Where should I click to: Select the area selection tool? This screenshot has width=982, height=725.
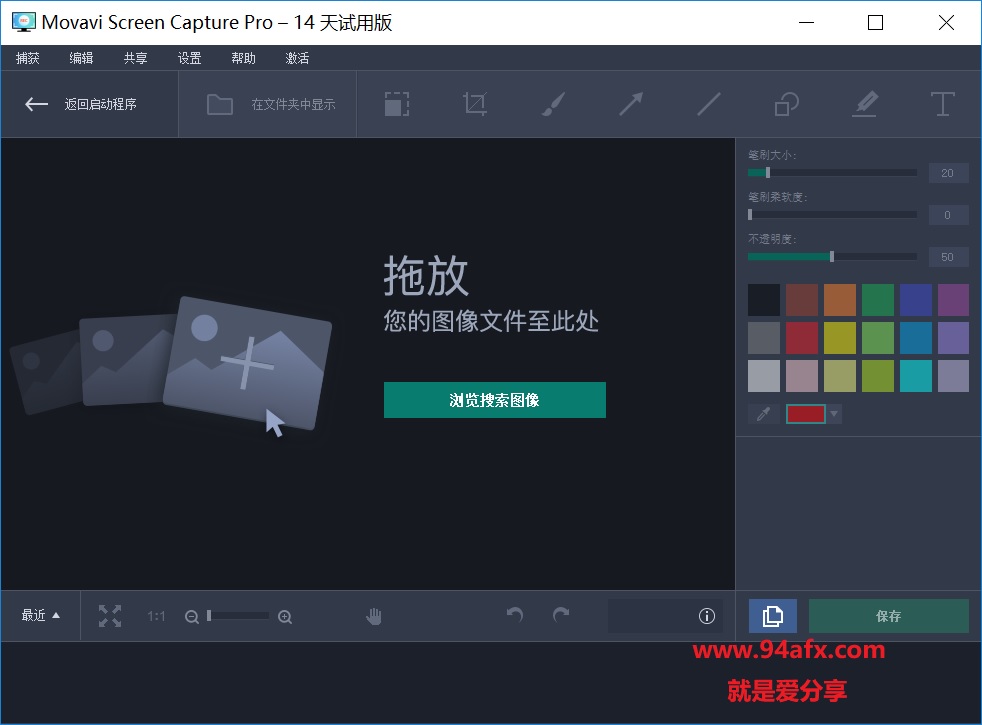click(x=397, y=104)
